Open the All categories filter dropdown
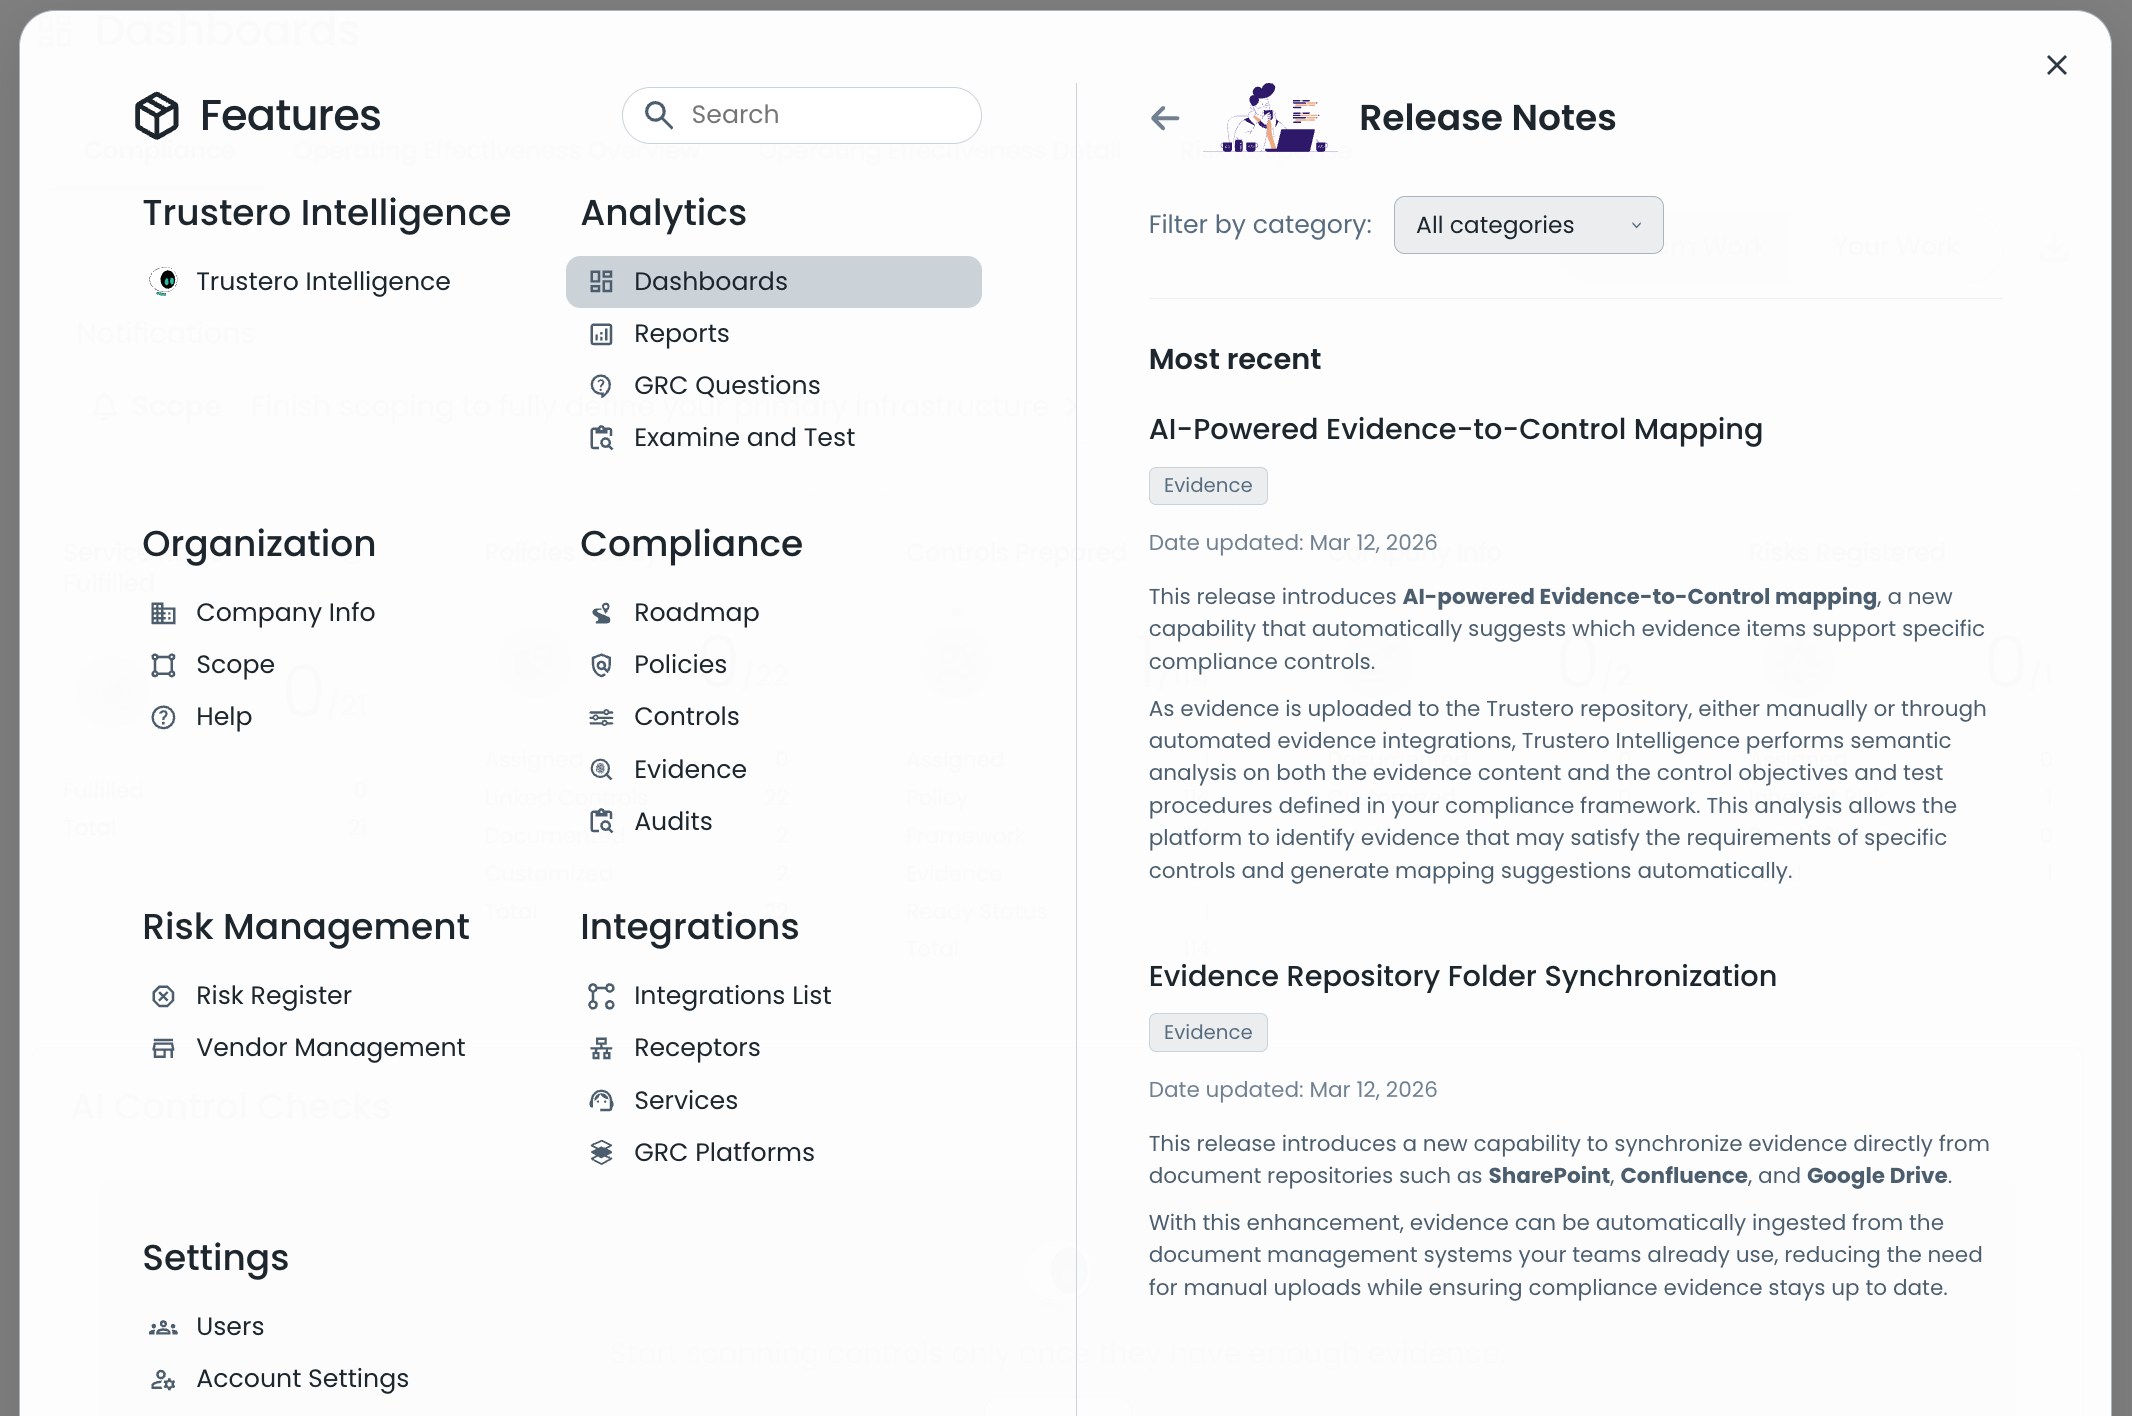 click(x=1528, y=225)
